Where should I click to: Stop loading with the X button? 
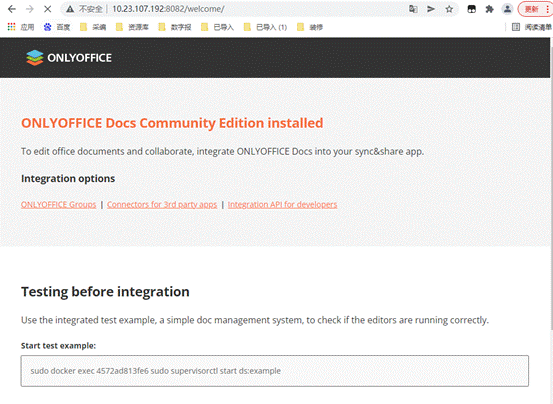pyautogui.click(x=48, y=9)
